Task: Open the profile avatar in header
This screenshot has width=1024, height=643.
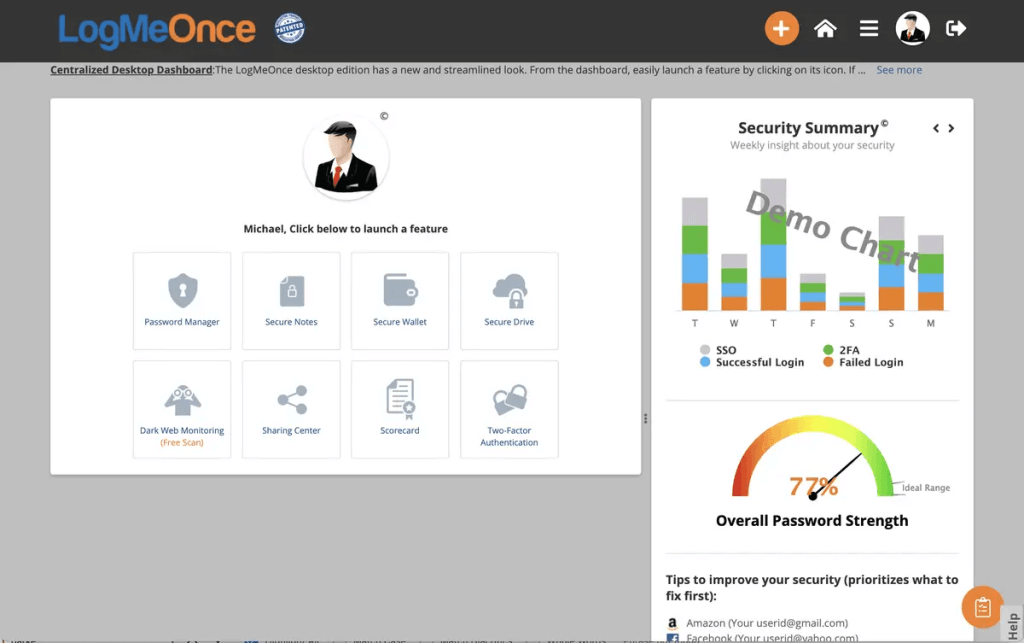Action: pyautogui.click(x=912, y=28)
